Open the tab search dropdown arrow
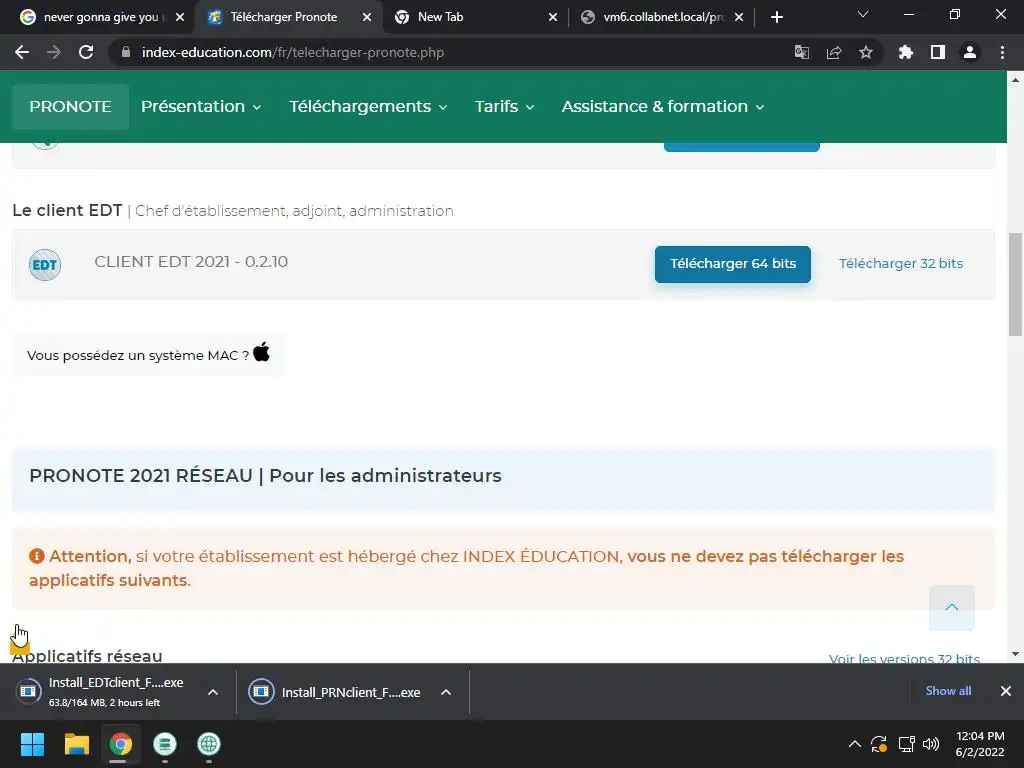The height and width of the screenshot is (768, 1024). point(863,14)
